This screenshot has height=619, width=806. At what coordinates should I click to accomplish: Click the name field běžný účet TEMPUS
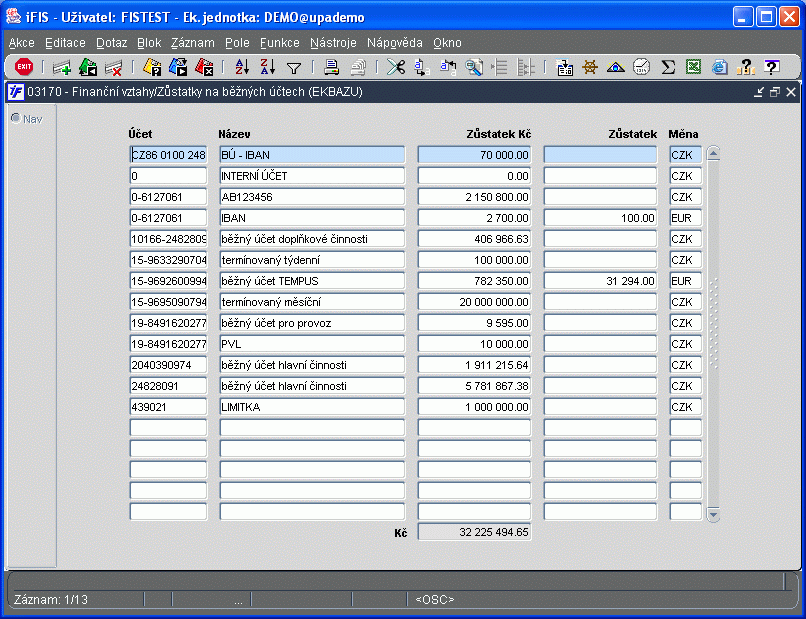(x=312, y=281)
